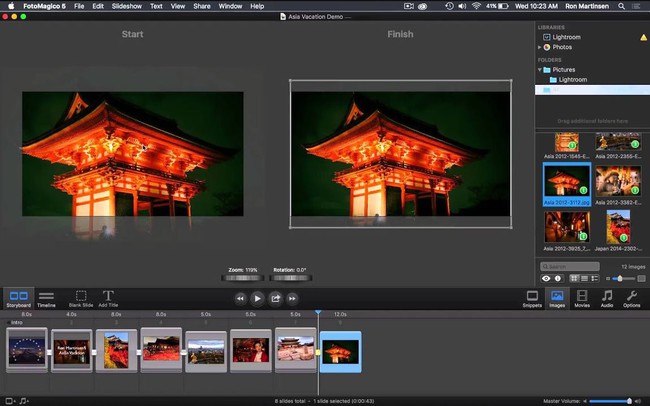Select the third storyboard slide

pos(116,351)
